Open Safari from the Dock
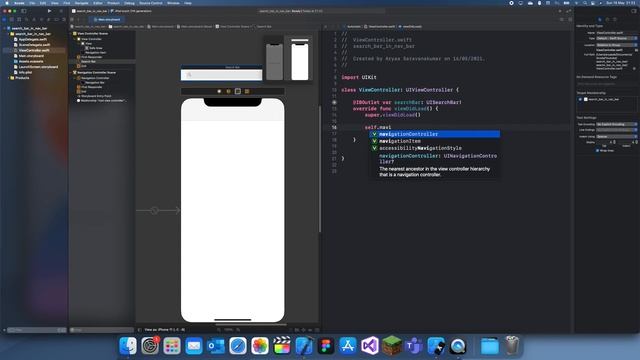This screenshot has width=640, height=360. [238, 346]
